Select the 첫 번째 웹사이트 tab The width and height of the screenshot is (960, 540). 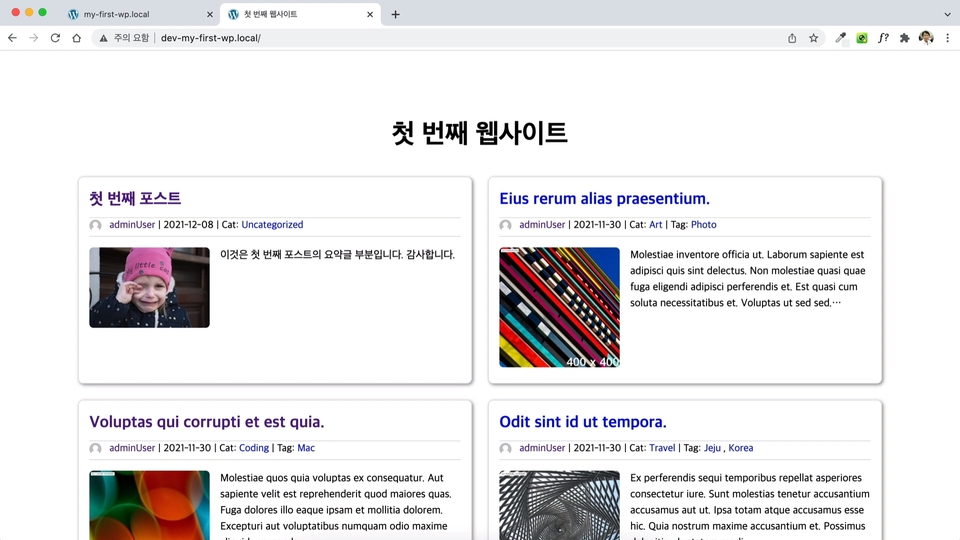300,14
